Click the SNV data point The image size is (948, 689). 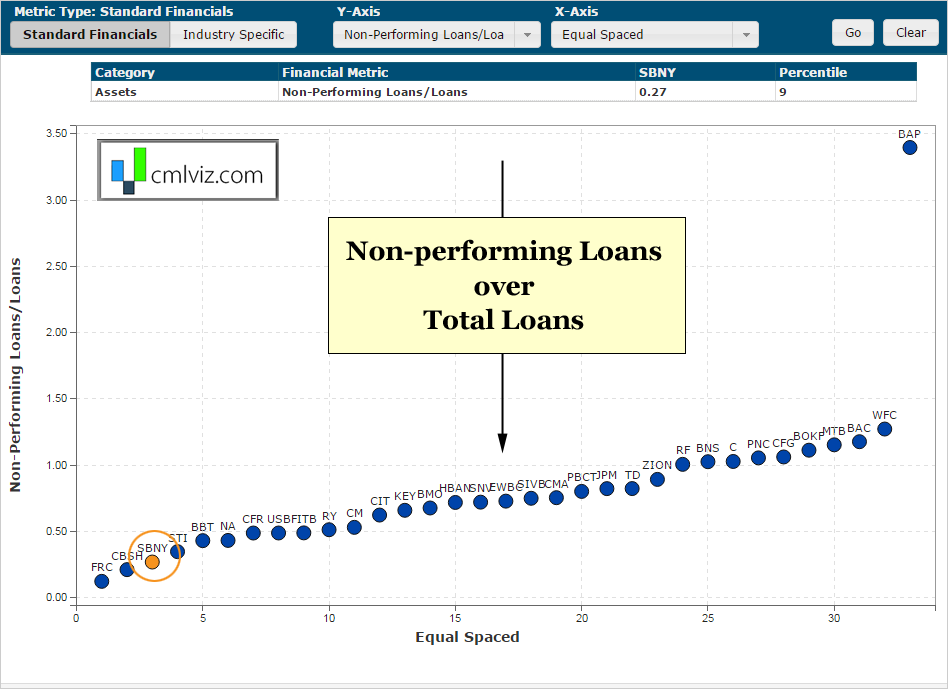(481, 502)
